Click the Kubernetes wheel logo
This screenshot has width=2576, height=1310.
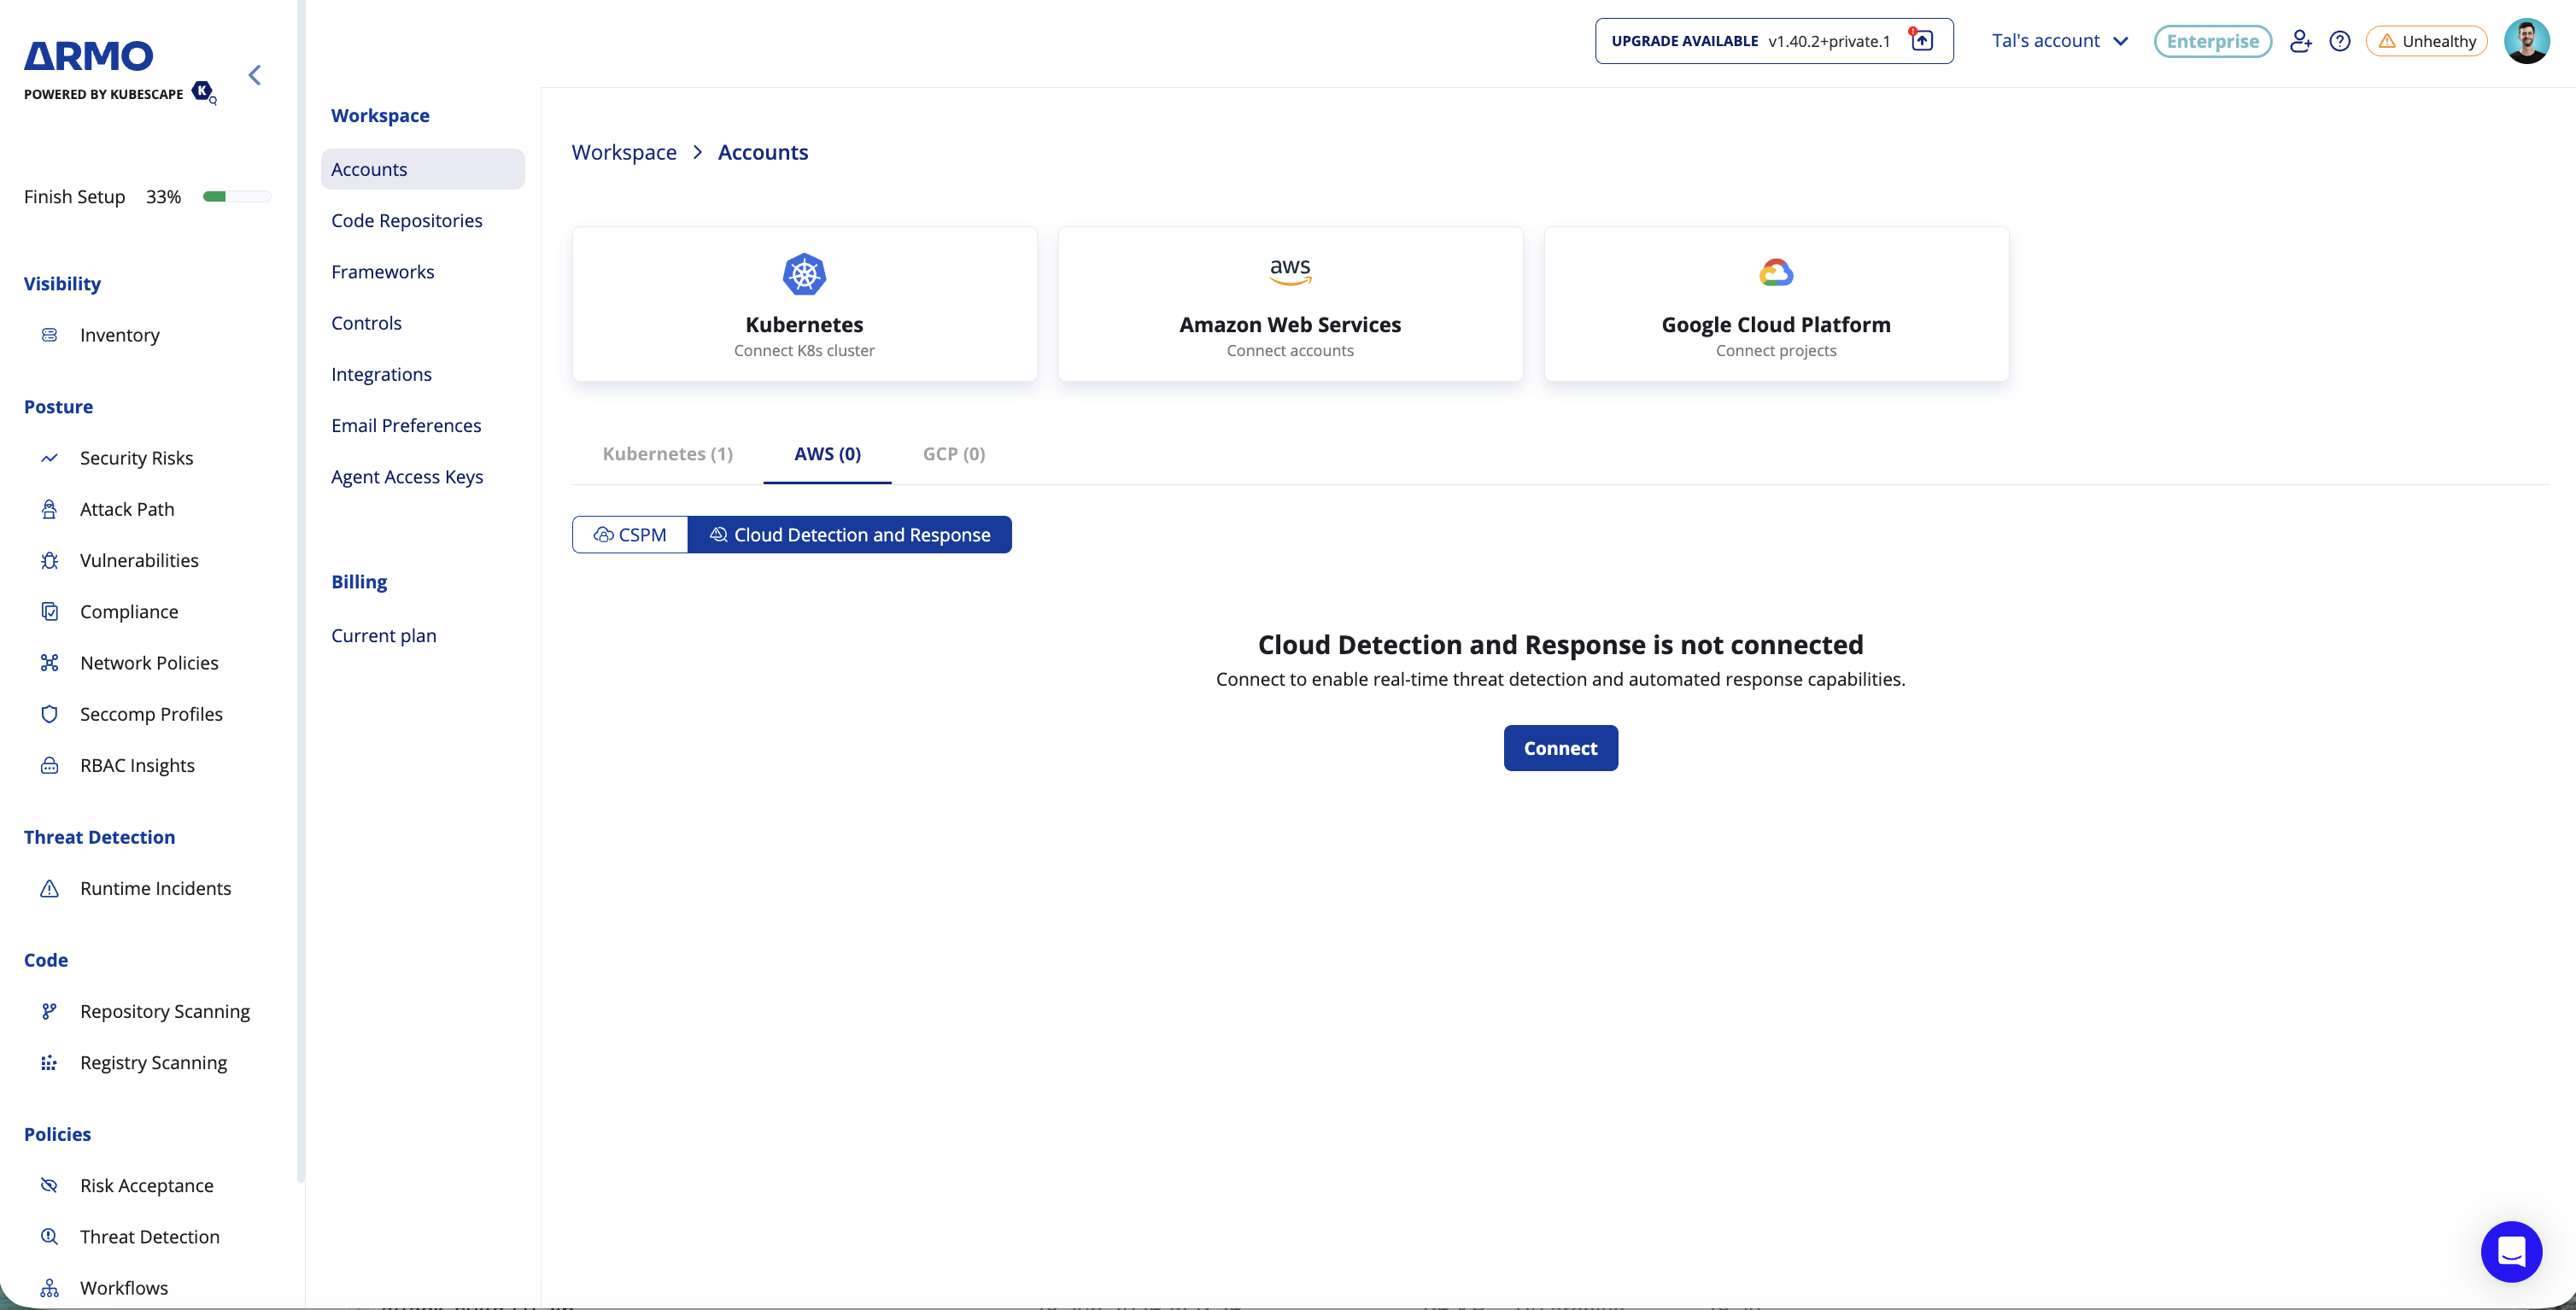[x=804, y=274]
